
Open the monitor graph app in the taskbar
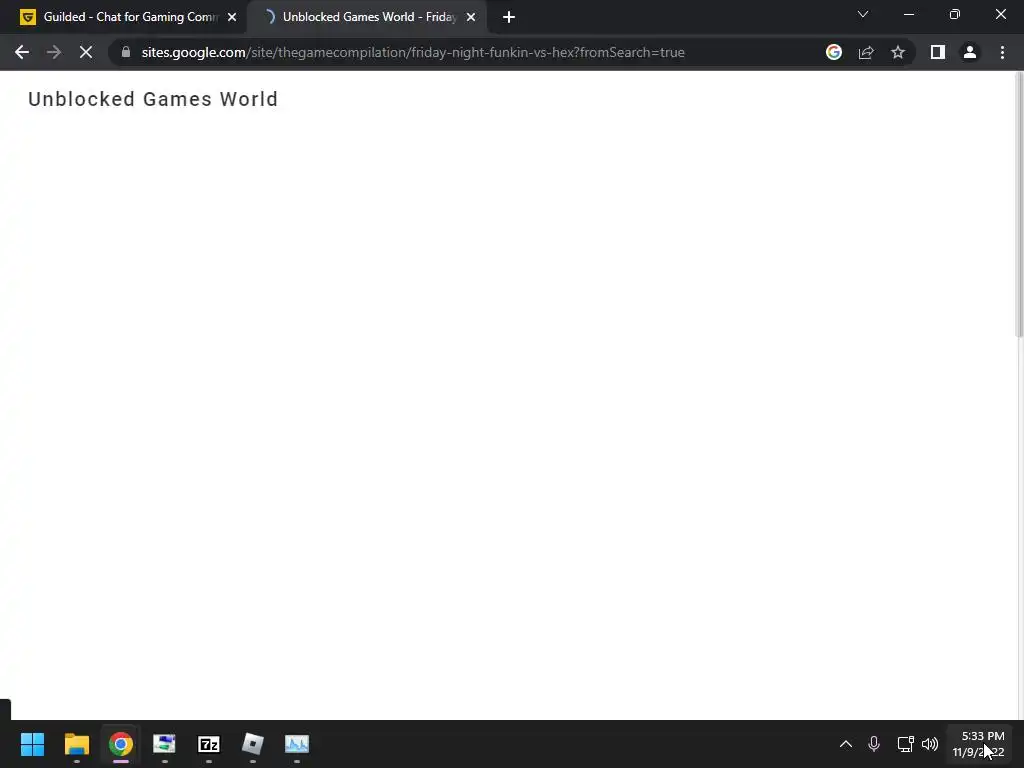pyautogui.click(x=297, y=744)
